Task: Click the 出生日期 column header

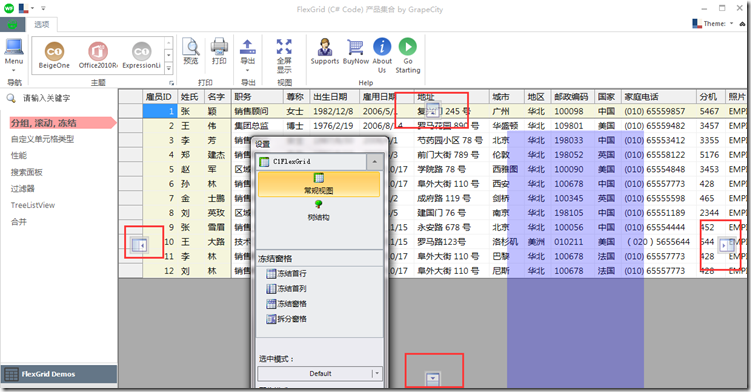Action: tap(334, 97)
